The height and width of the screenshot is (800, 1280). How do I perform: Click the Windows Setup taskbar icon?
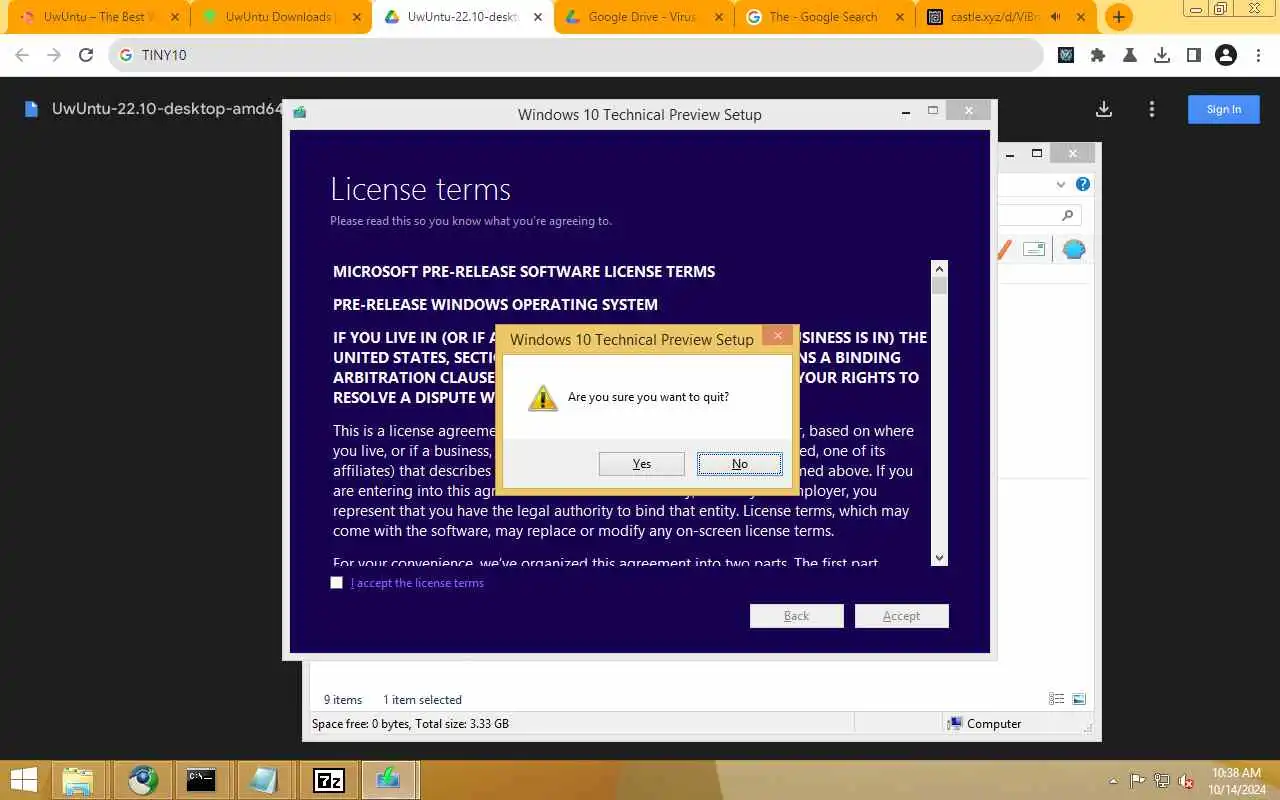click(388, 780)
